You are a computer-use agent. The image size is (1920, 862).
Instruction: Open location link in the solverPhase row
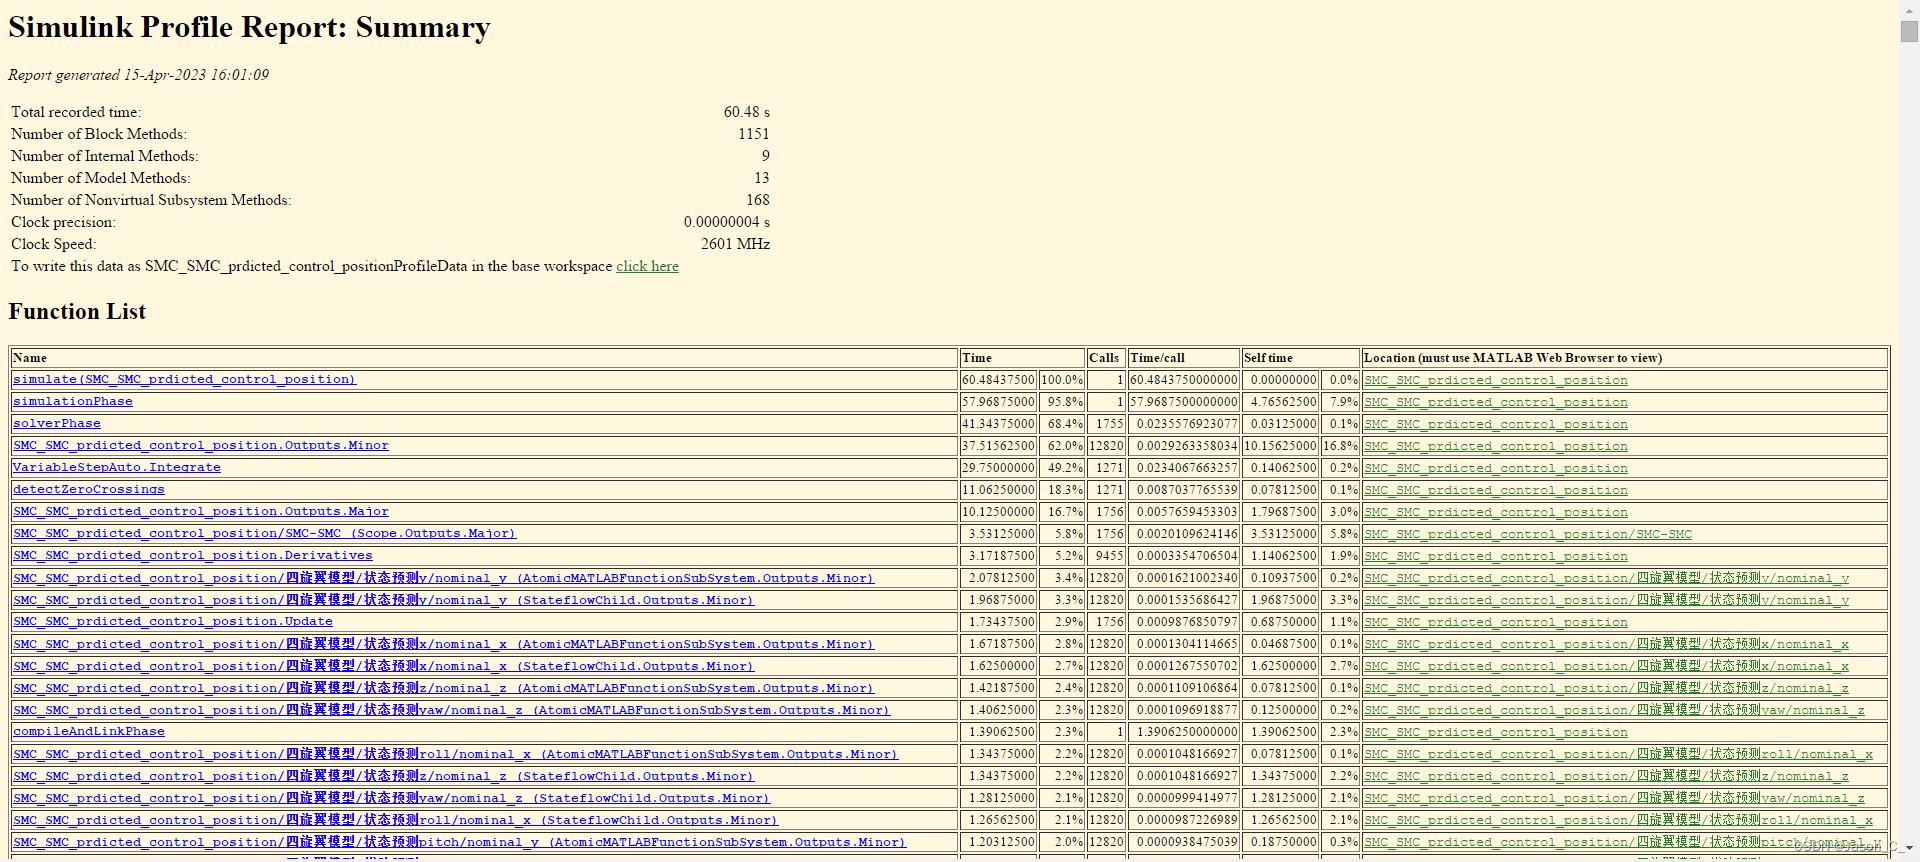[1496, 424]
